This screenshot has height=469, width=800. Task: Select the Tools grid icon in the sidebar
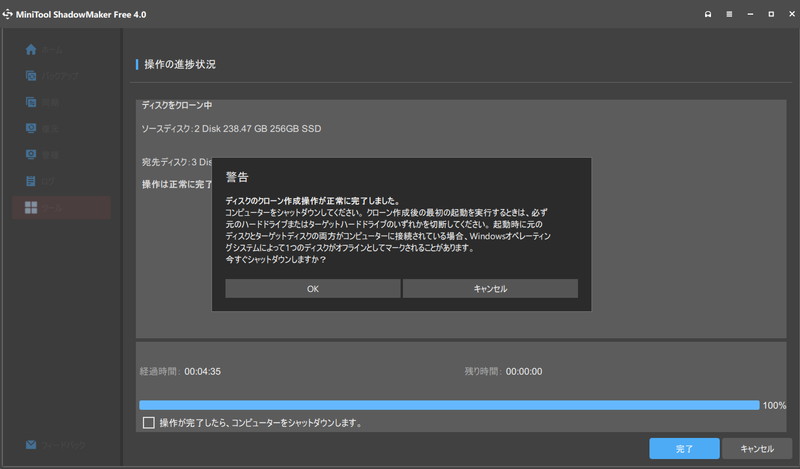31,208
